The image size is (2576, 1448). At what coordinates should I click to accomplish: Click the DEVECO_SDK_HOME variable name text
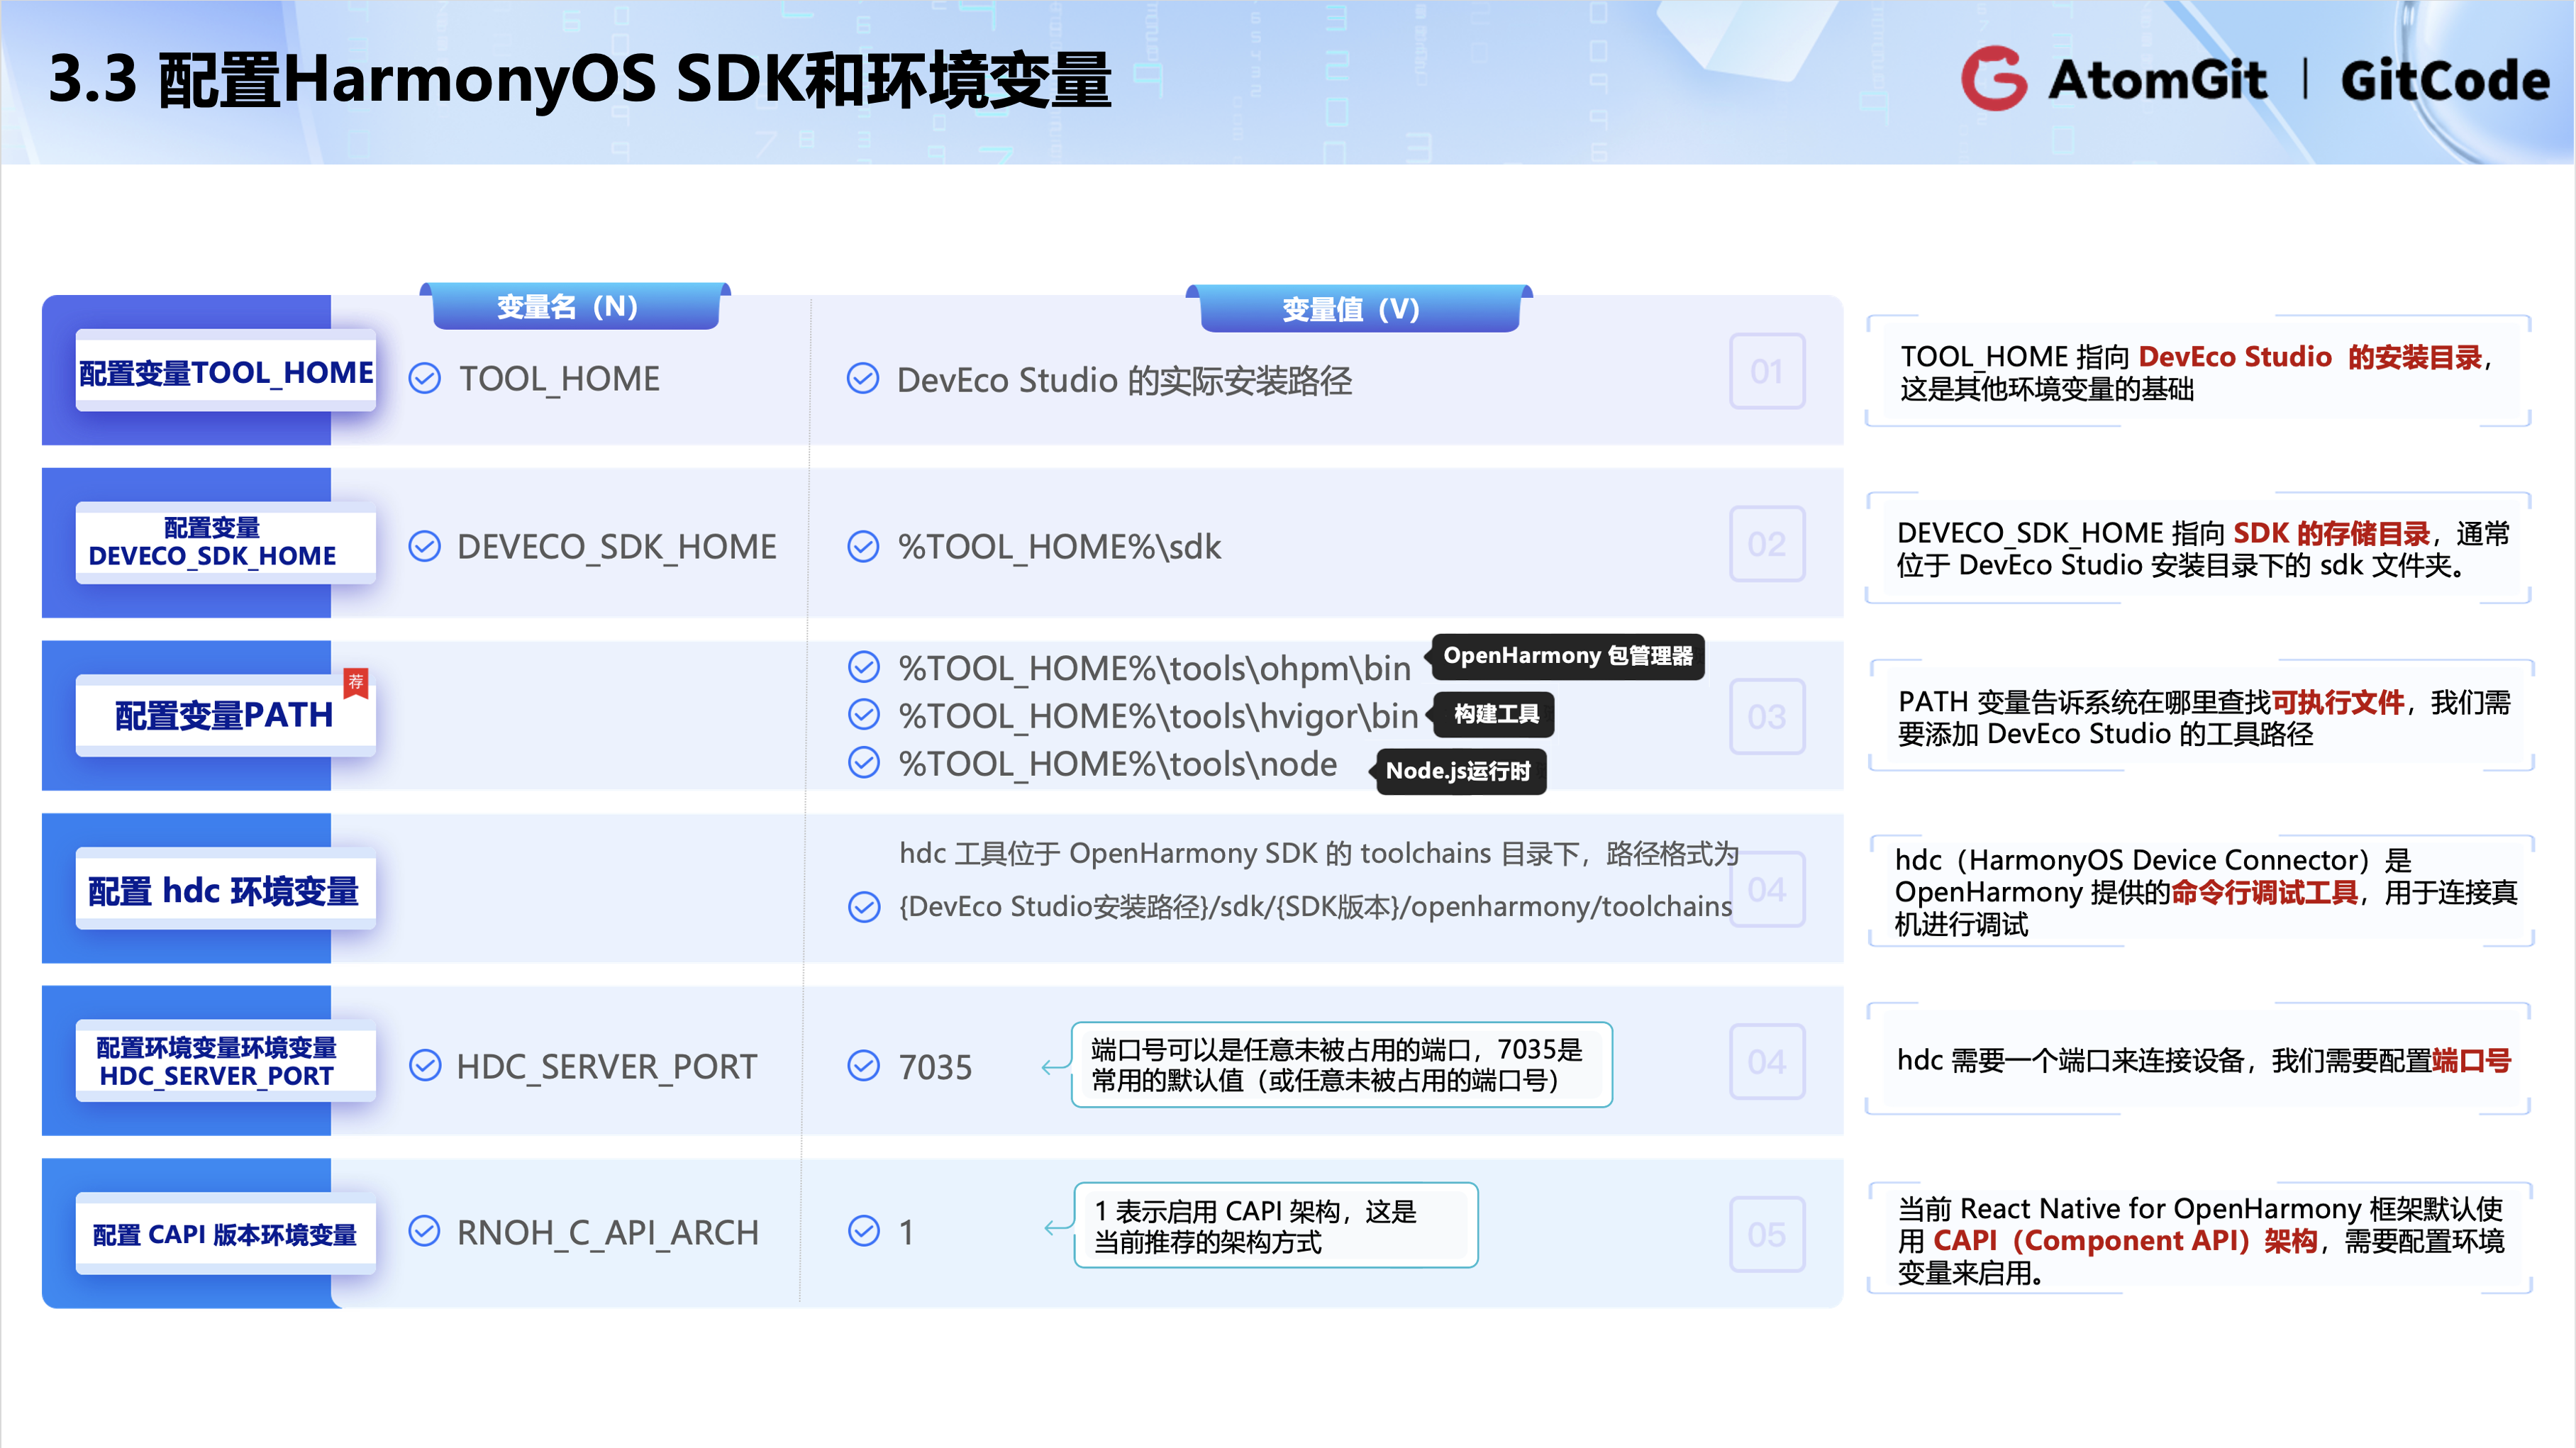pos(616,547)
